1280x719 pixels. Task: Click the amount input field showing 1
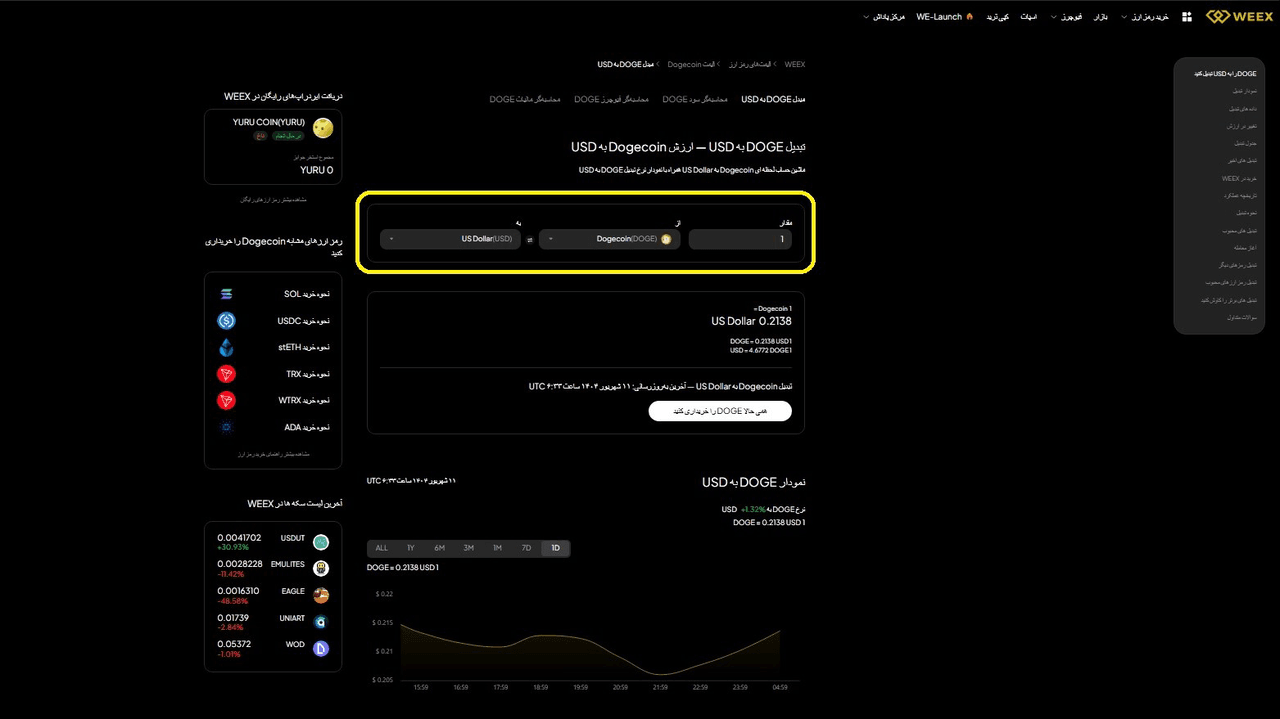(x=740, y=239)
